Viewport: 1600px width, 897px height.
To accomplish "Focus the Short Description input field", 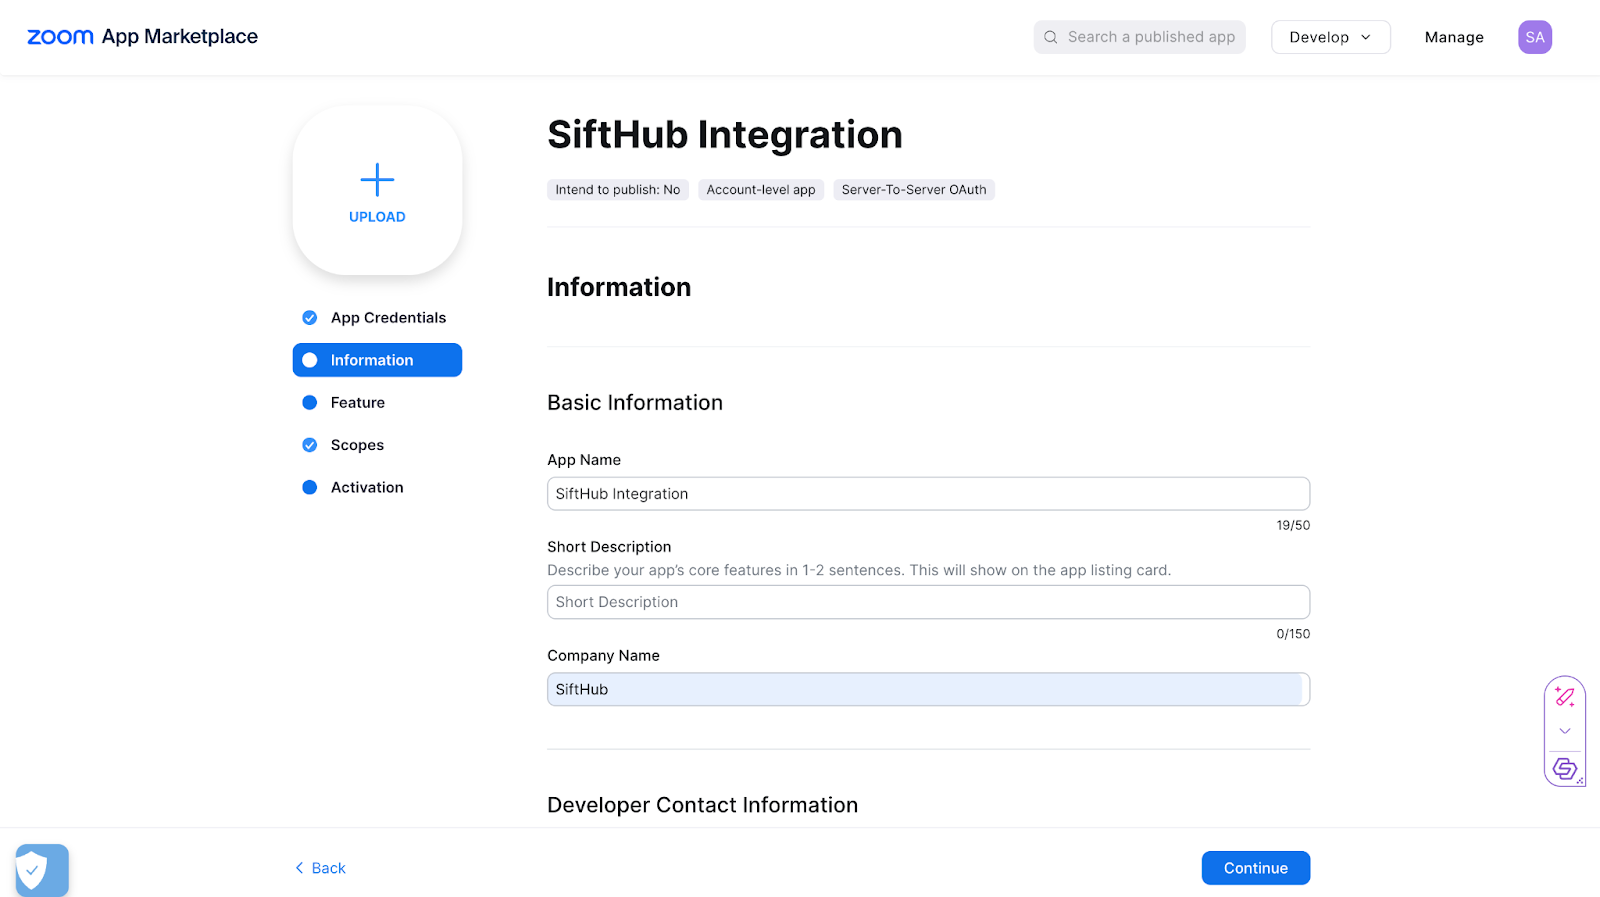I will [927, 602].
